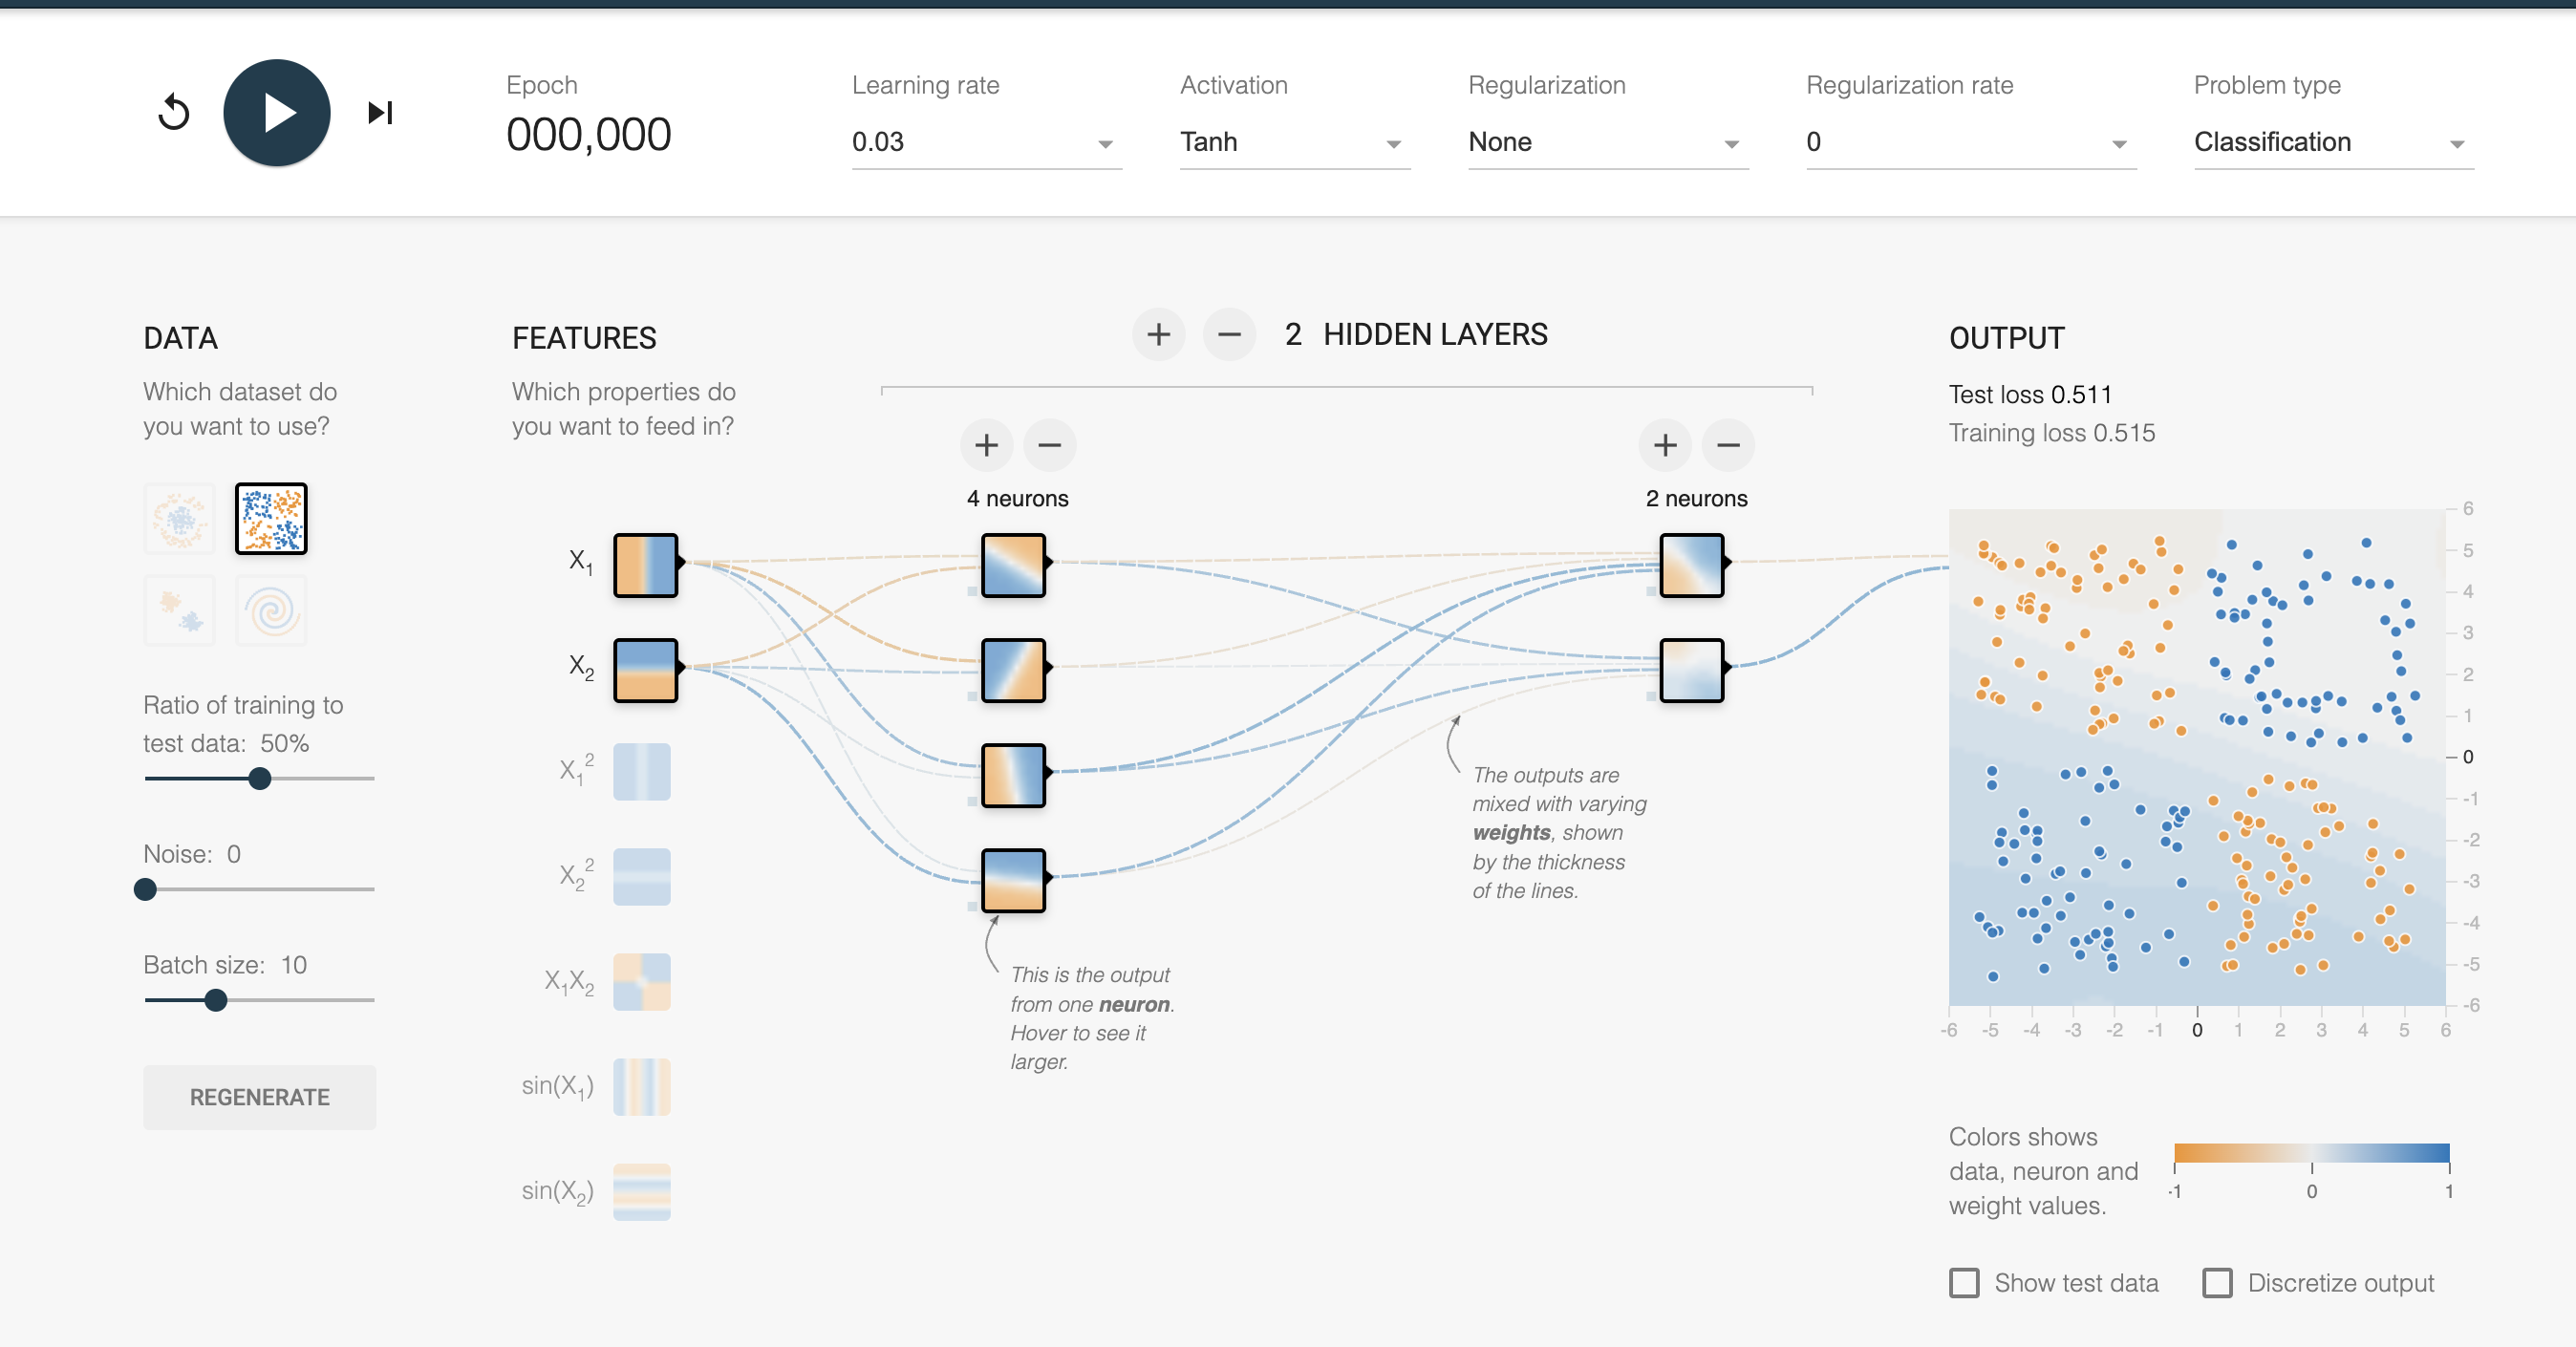2576x1347 pixels.
Task: Start training with the play button
Action: [277, 112]
